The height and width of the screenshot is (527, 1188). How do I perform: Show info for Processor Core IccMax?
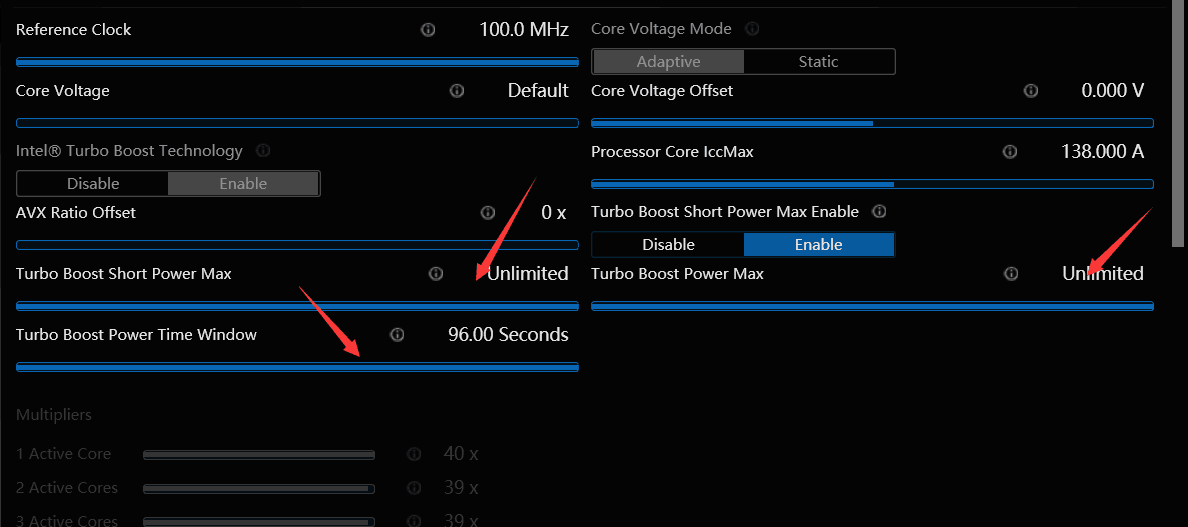(x=1010, y=152)
